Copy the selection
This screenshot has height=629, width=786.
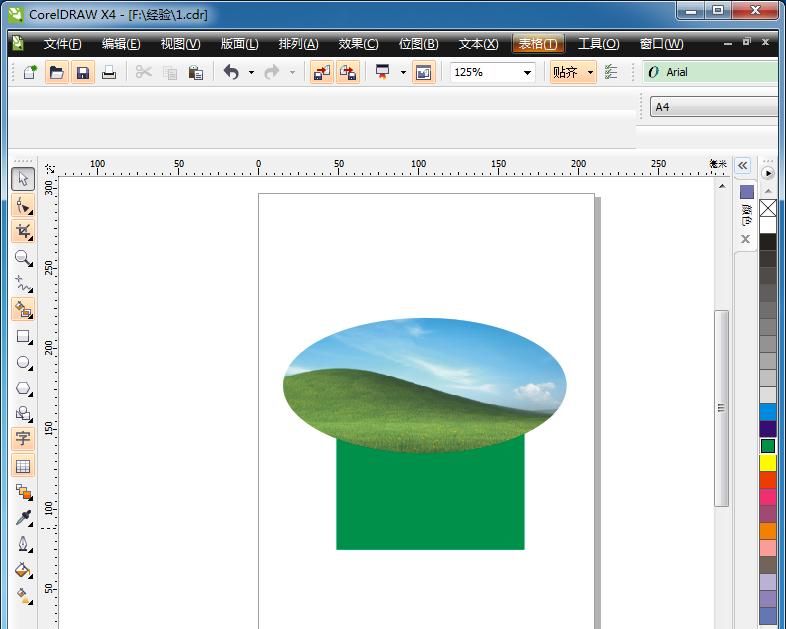point(170,73)
